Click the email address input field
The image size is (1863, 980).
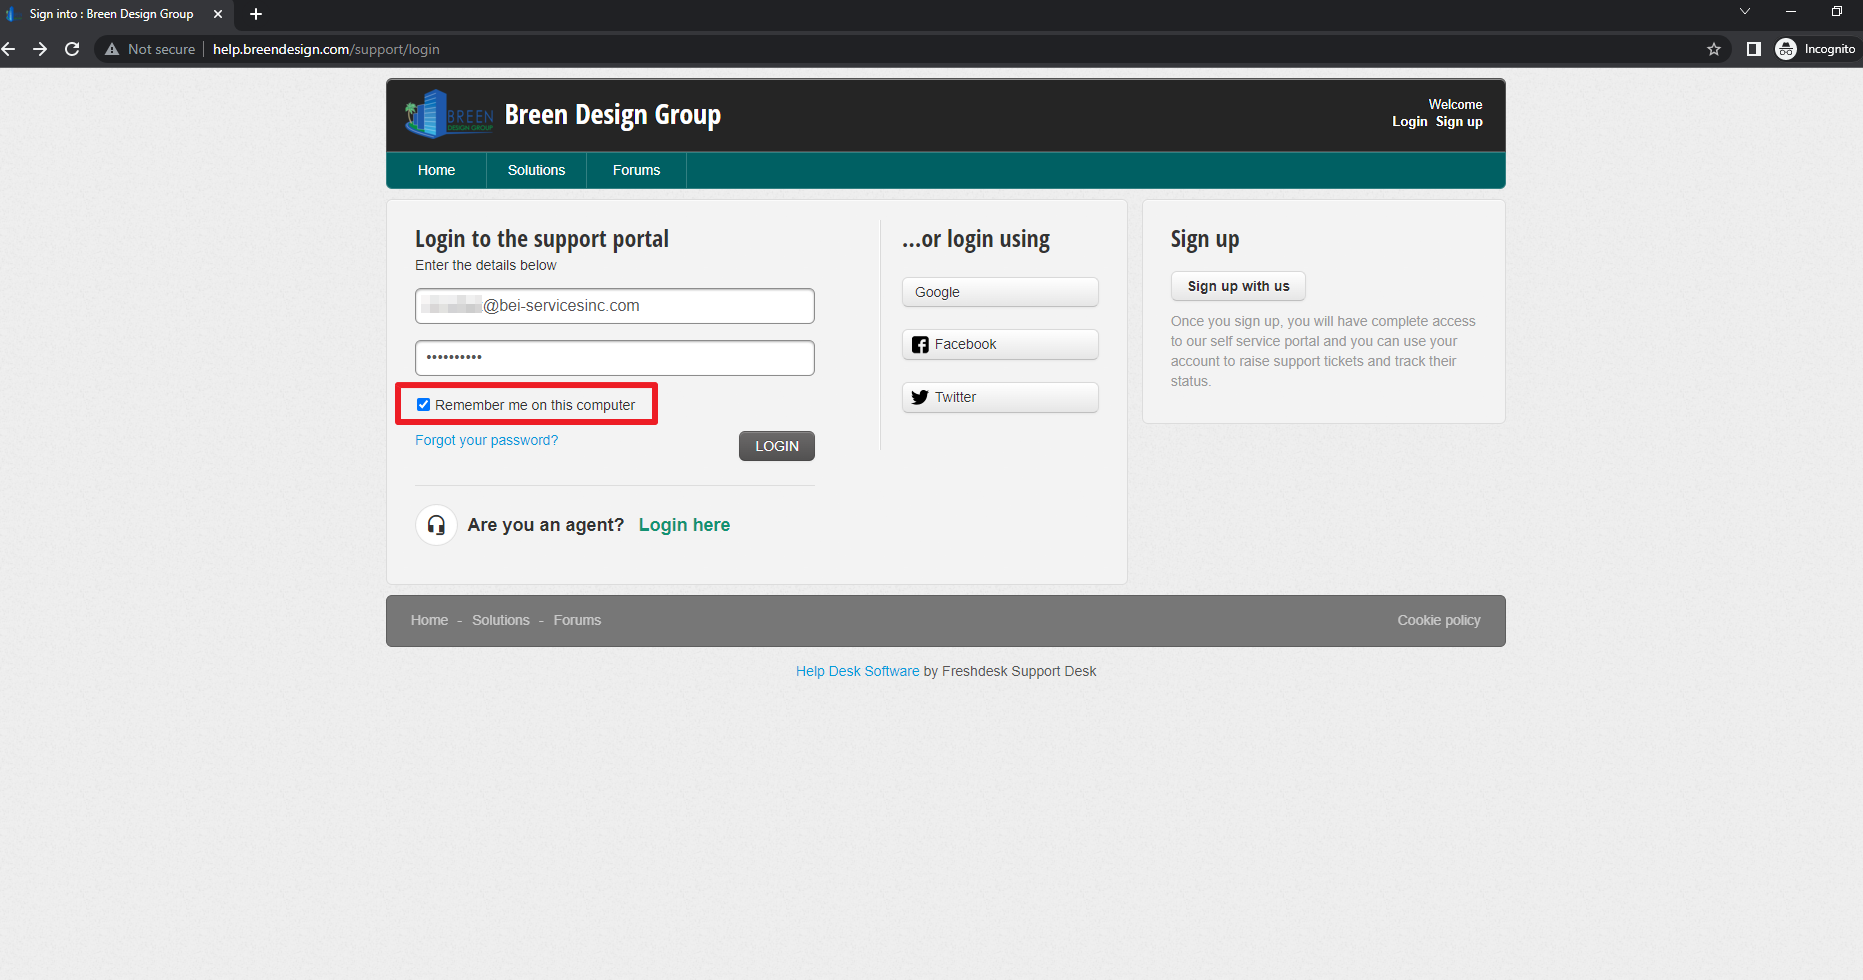615,306
